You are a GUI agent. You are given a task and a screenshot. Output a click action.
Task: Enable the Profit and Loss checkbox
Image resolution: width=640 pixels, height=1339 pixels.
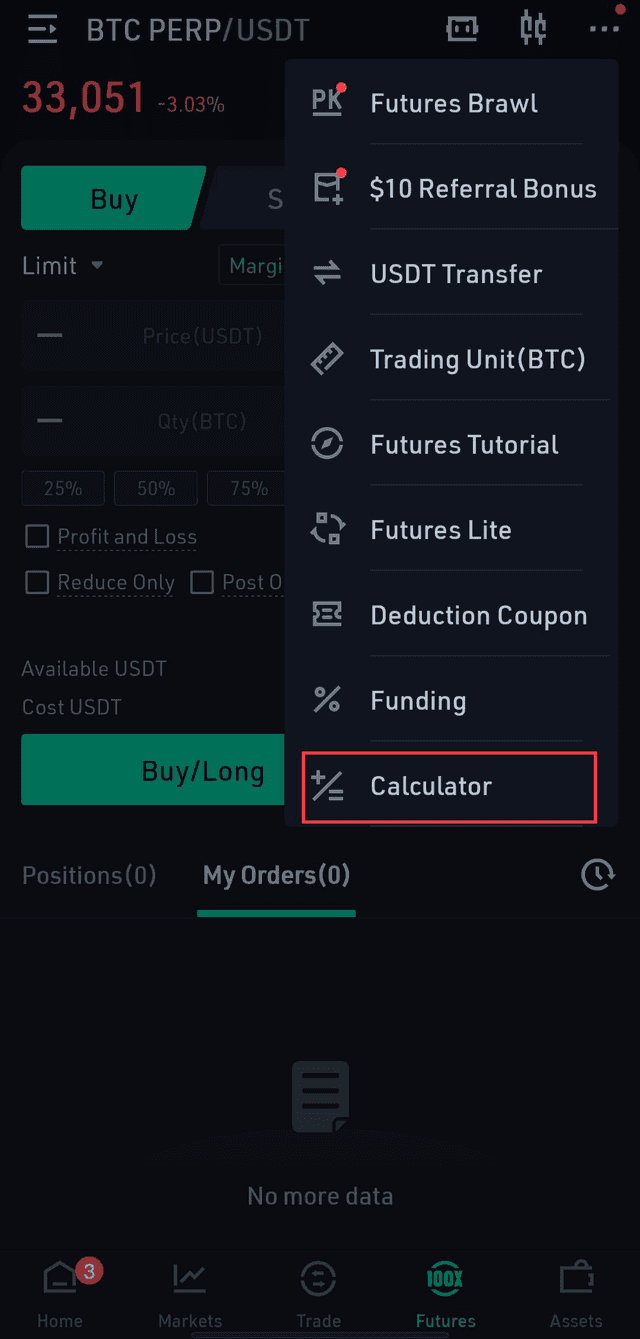37,537
